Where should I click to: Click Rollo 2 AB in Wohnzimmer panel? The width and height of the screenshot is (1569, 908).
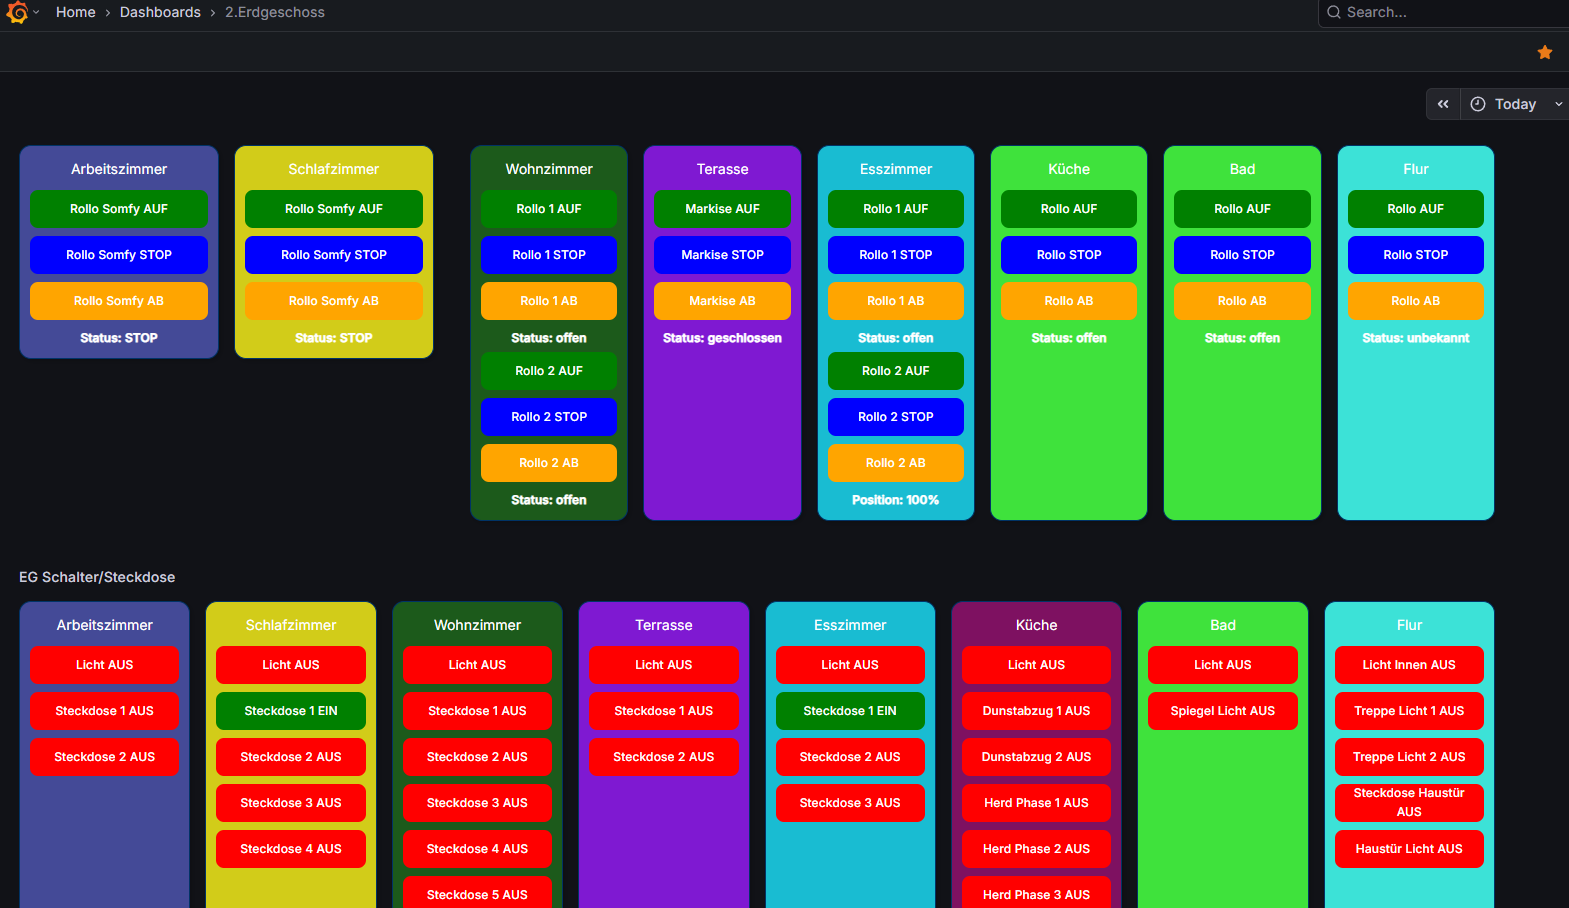pyautogui.click(x=548, y=463)
